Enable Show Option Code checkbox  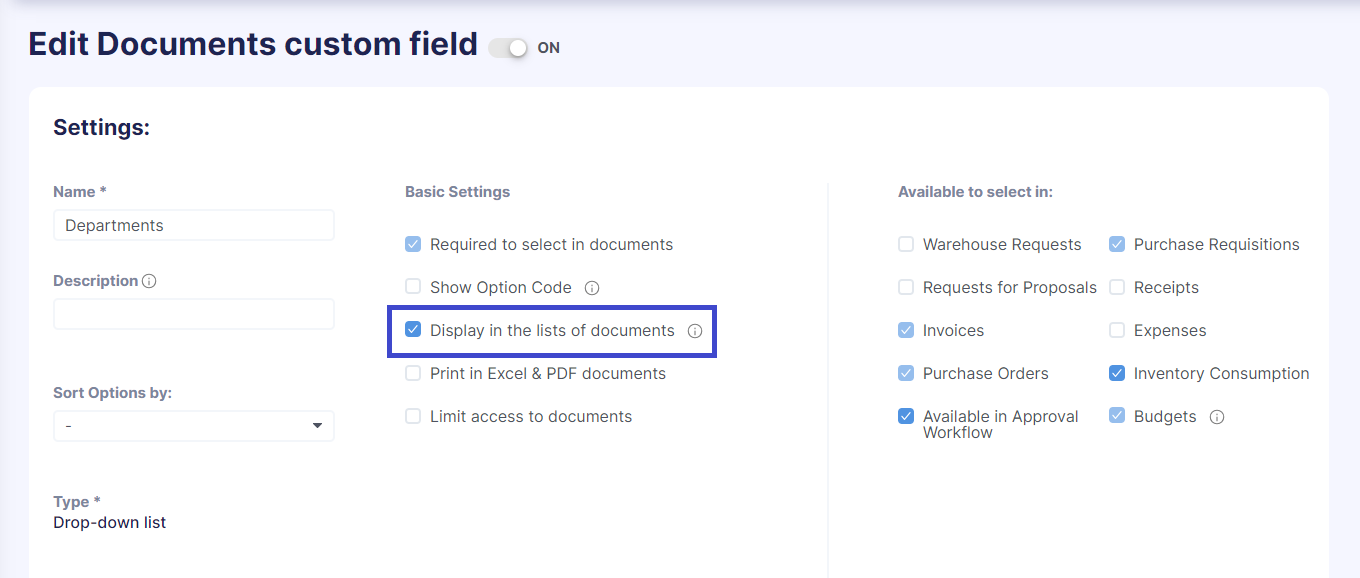click(x=413, y=287)
